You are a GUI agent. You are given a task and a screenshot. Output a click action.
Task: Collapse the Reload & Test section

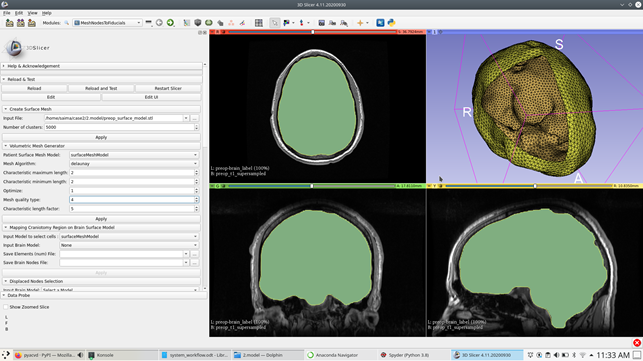point(101,79)
